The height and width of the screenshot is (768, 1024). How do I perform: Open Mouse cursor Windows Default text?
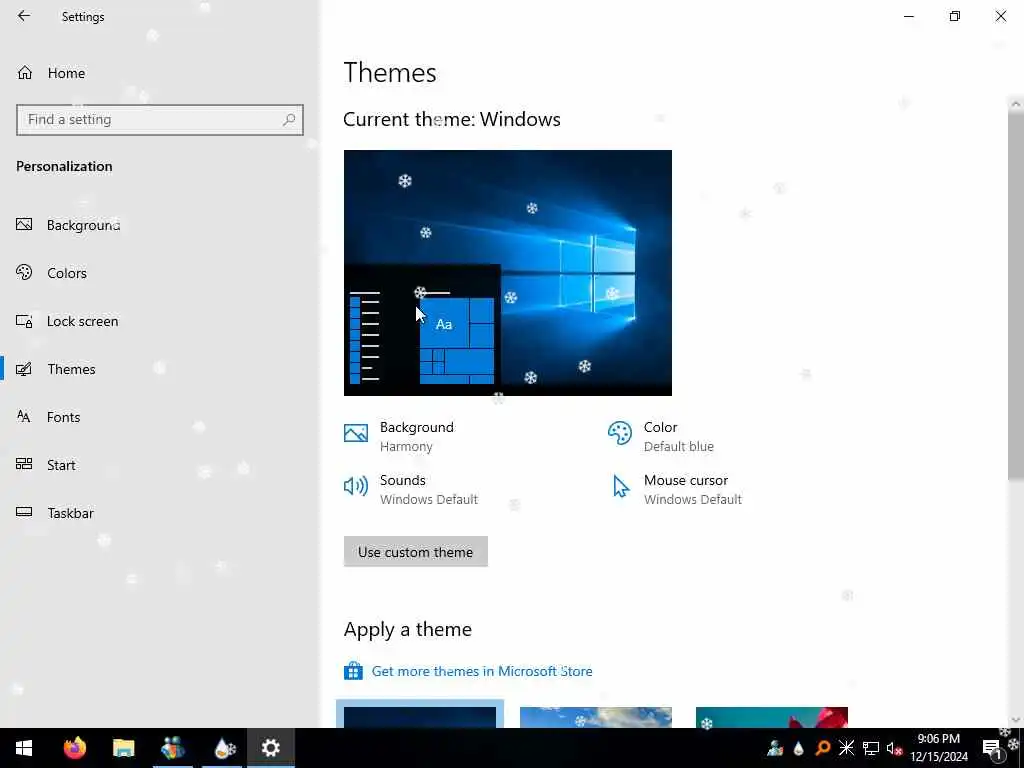coord(693,489)
